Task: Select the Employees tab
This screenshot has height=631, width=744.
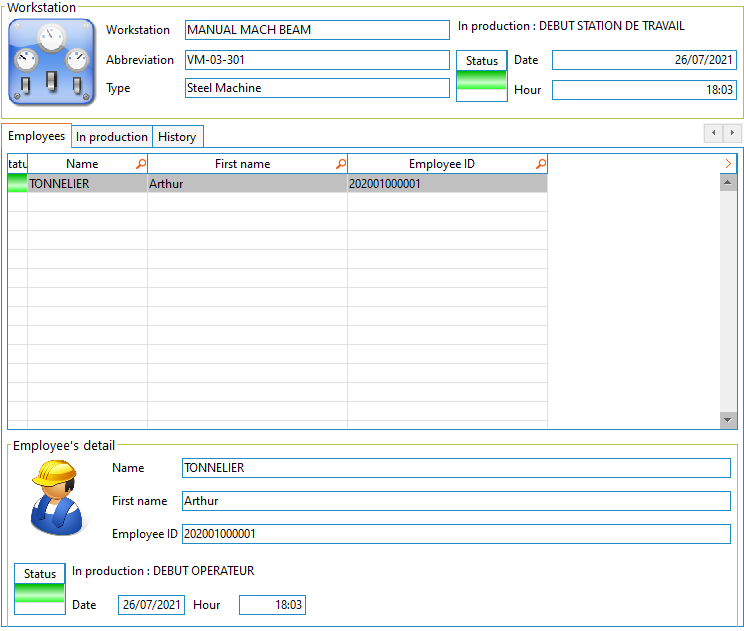Action: pos(37,136)
